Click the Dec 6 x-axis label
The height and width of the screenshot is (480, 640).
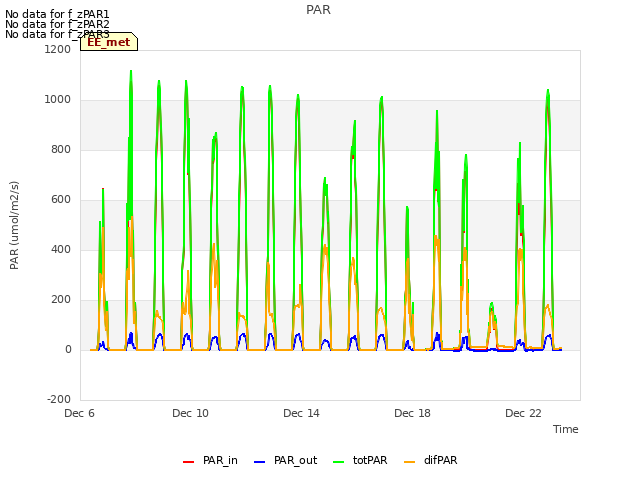tap(80, 413)
